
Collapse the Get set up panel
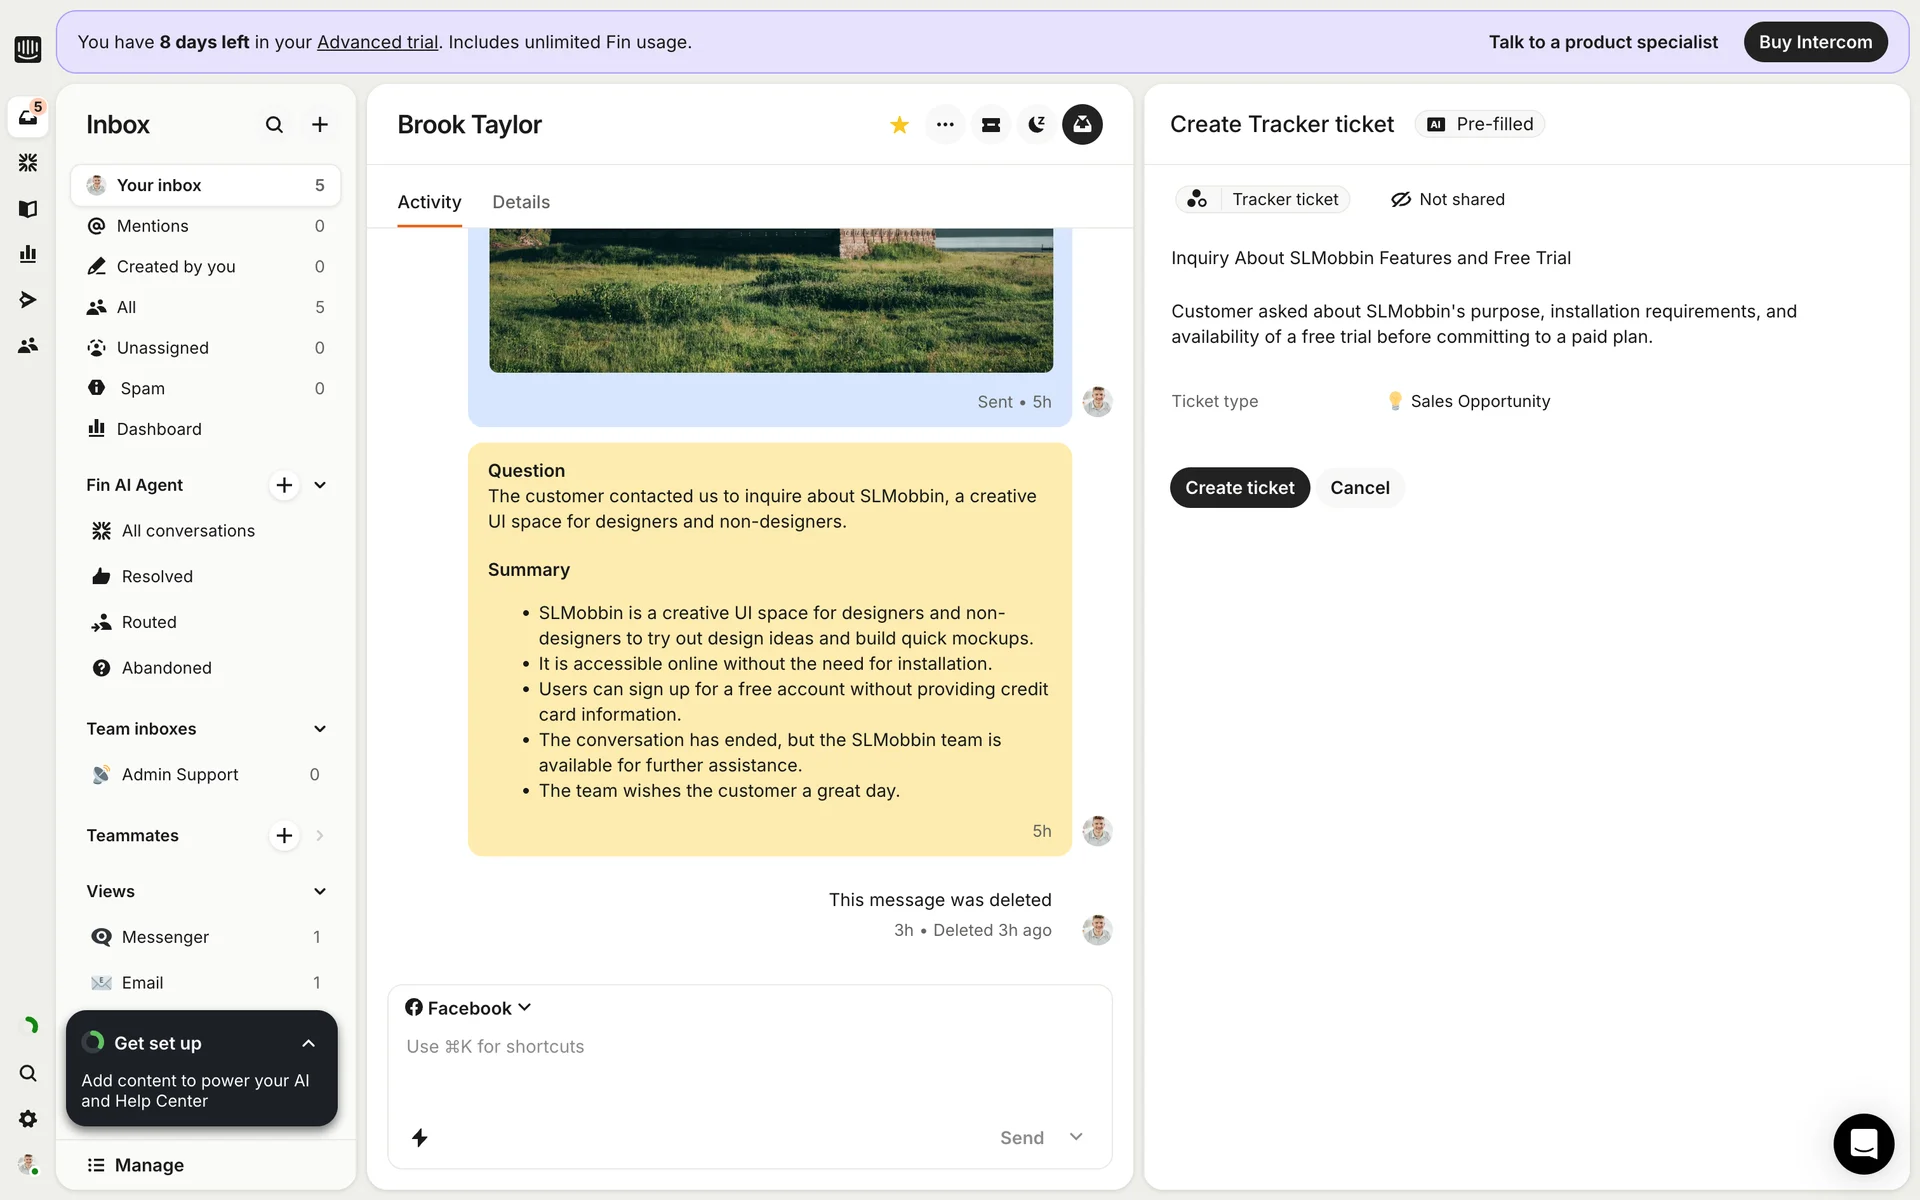click(308, 1043)
